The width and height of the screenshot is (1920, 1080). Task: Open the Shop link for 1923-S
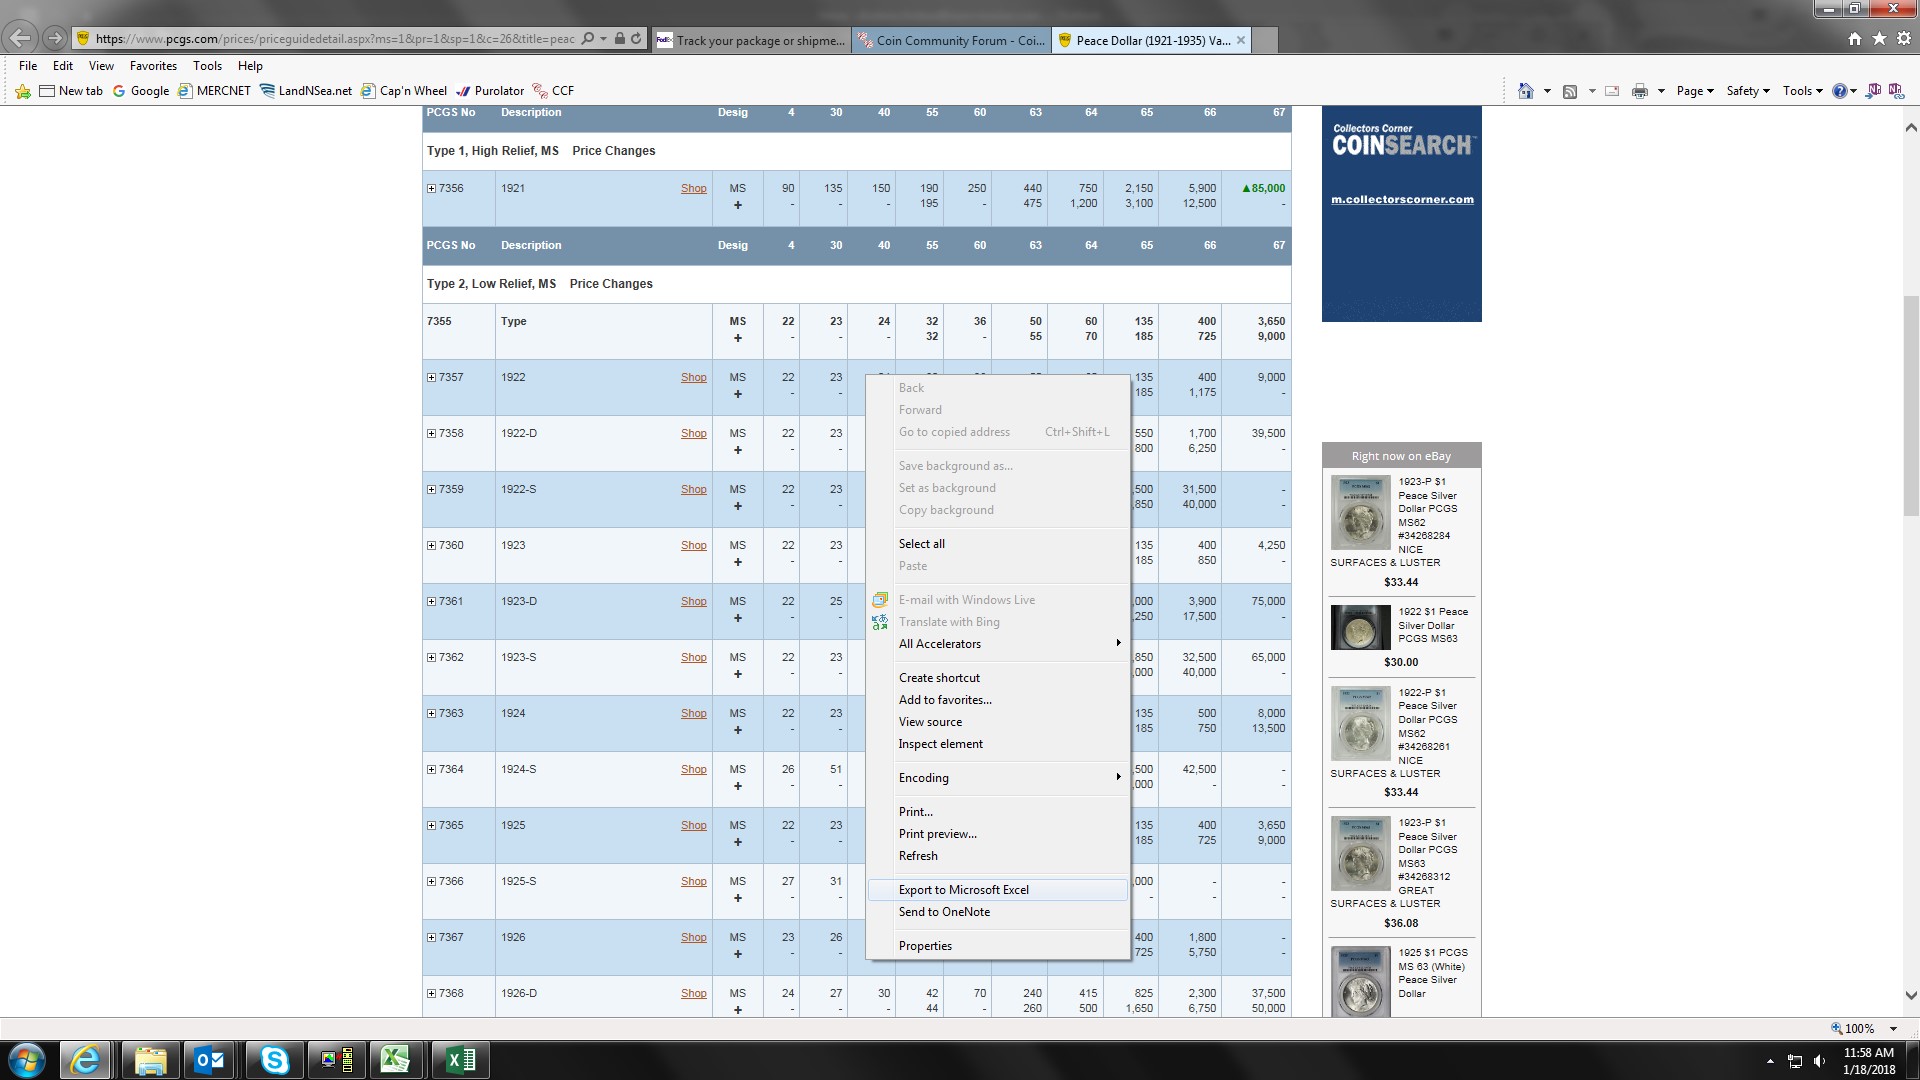[693, 657]
